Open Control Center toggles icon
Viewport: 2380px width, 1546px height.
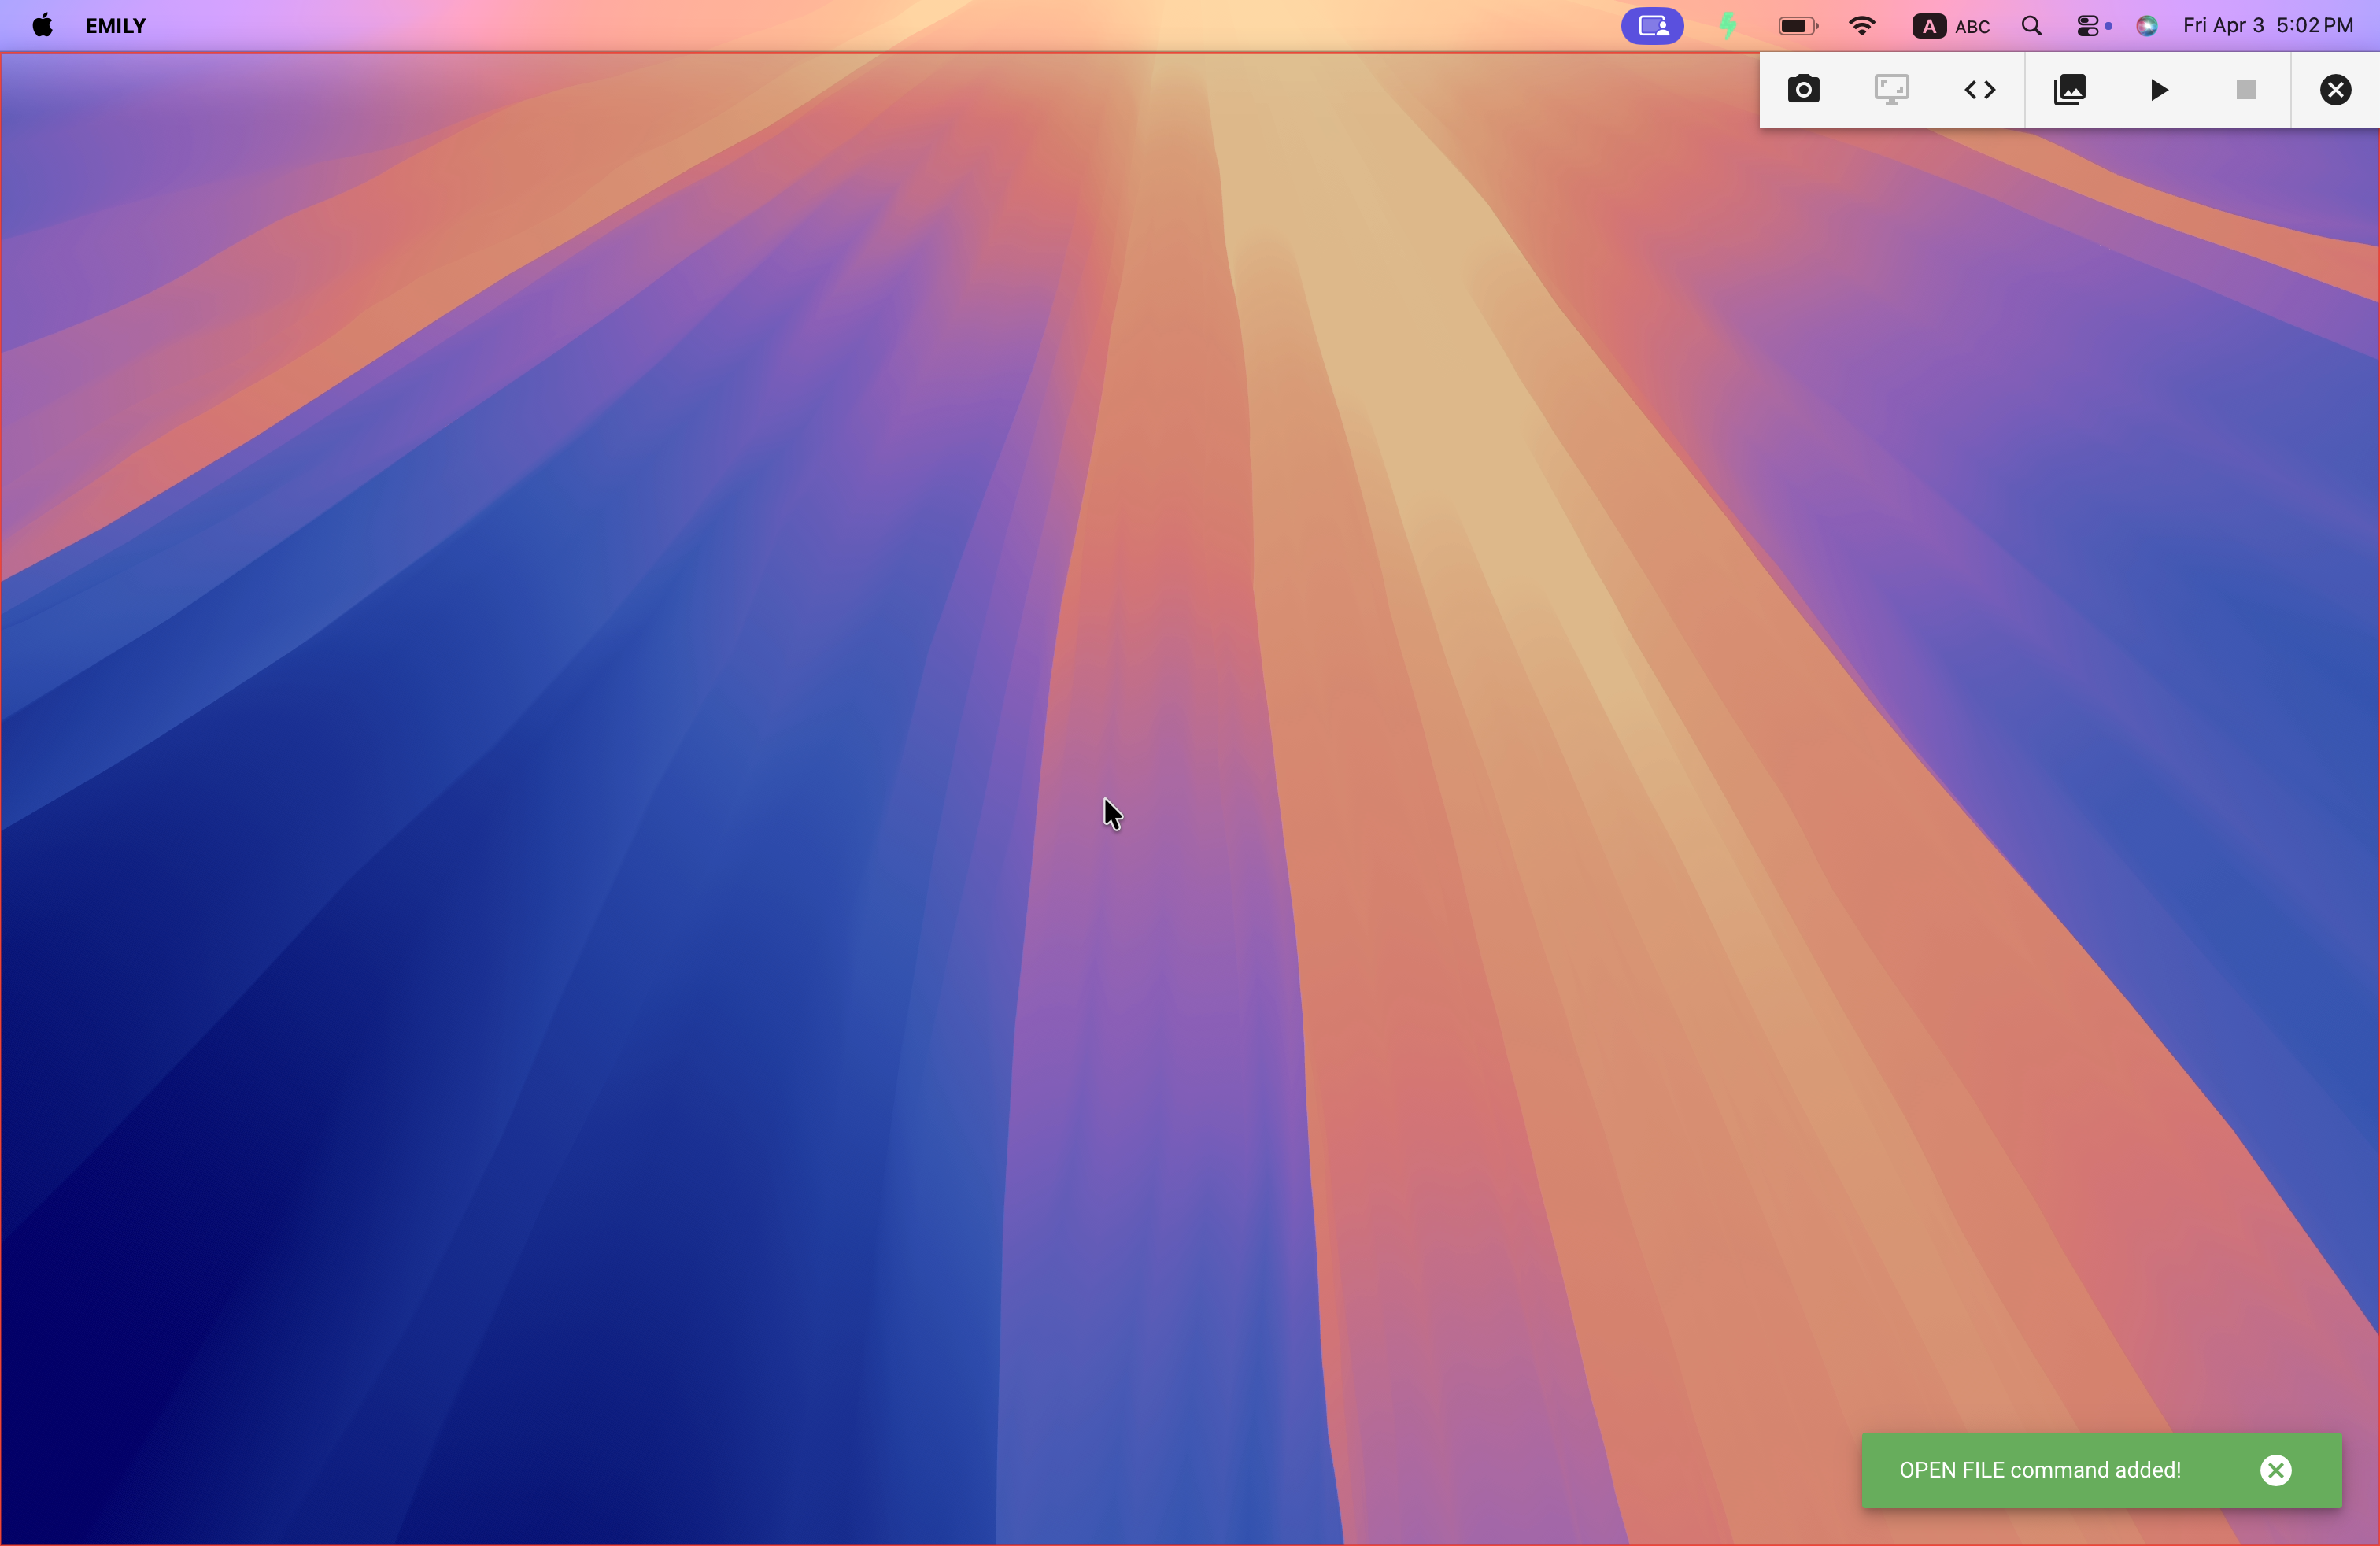(x=2091, y=26)
